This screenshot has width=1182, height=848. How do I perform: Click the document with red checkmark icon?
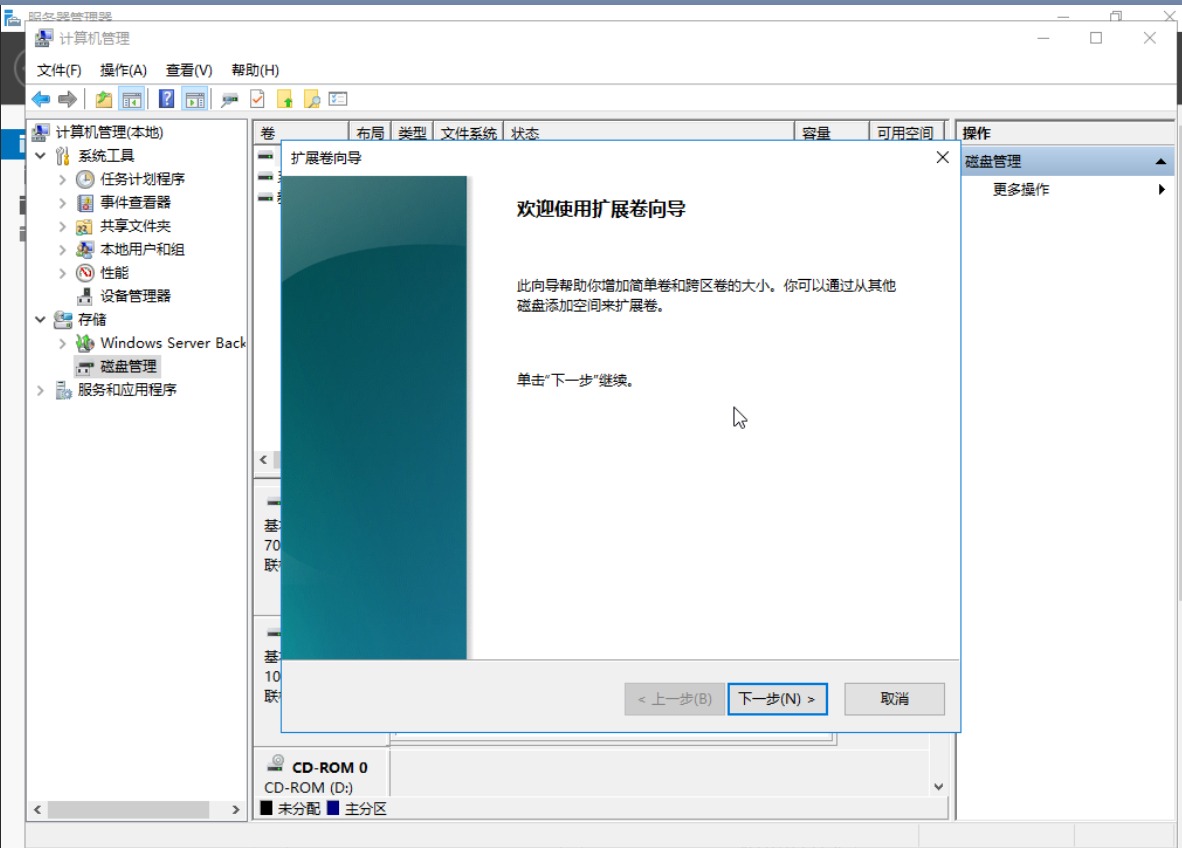257,99
